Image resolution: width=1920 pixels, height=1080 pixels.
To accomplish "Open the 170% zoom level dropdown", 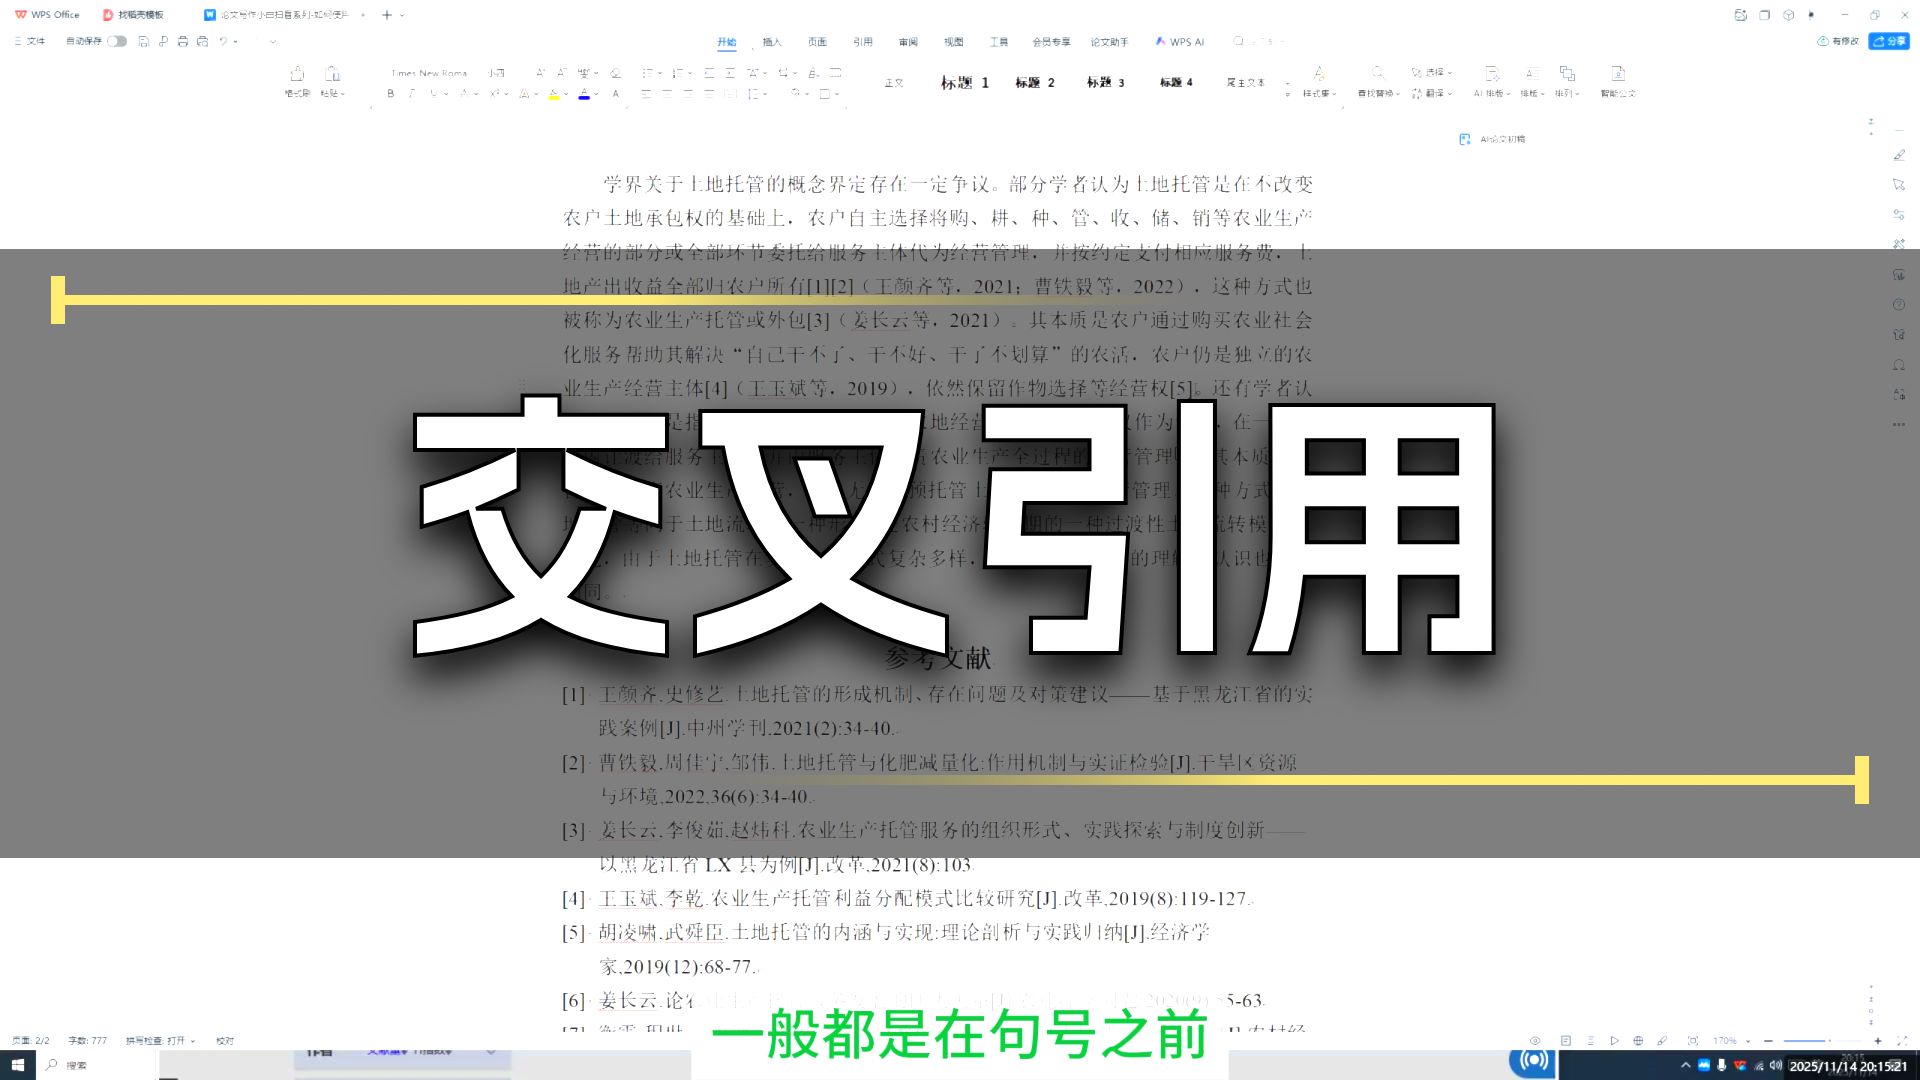I will (x=1736, y=1040).
